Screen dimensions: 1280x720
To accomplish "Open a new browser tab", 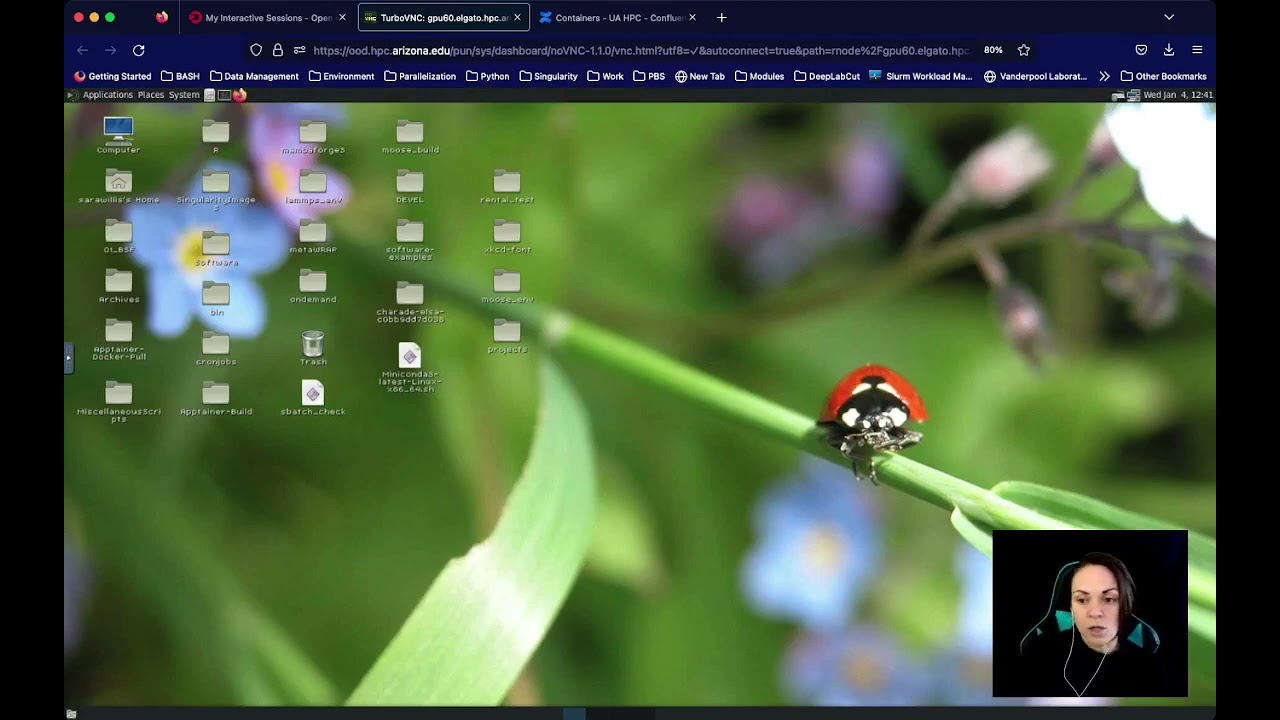I will click(x=721, y=17).
